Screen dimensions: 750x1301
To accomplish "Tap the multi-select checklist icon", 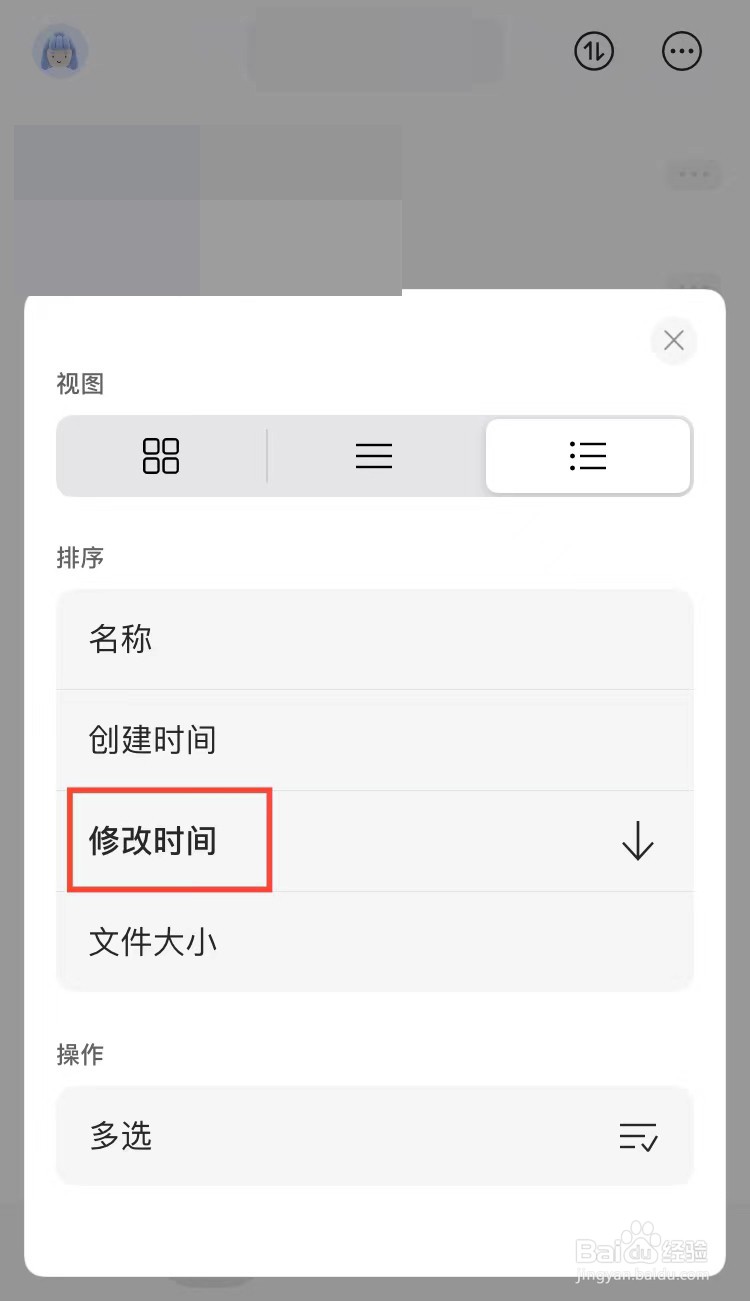I will pyautogui.click(x=638, y=1137).
